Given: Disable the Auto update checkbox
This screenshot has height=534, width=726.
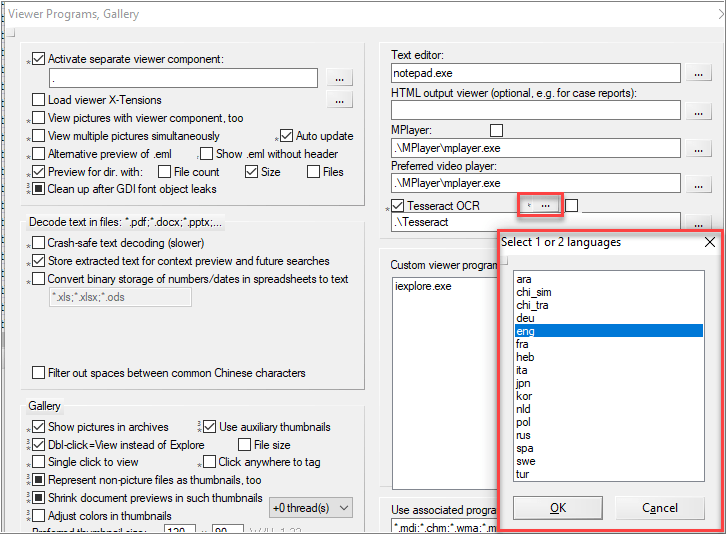Looking at the screenshot, I should (287, 136).
